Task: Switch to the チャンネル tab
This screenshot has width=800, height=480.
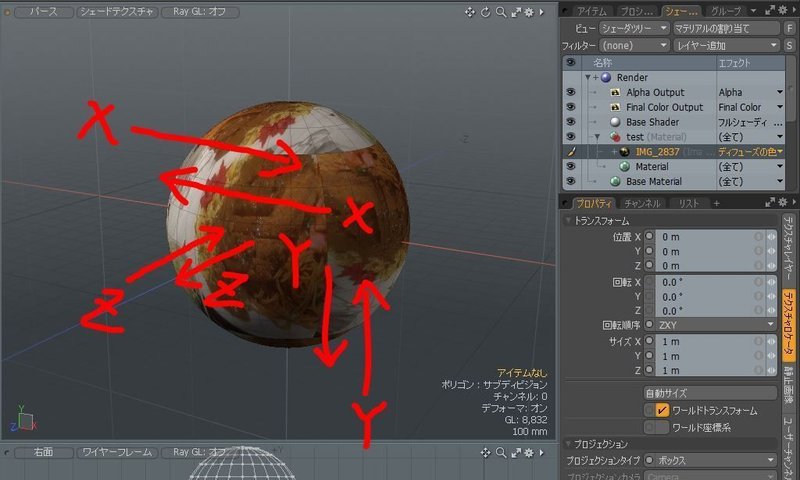Action: pos(642,204)
